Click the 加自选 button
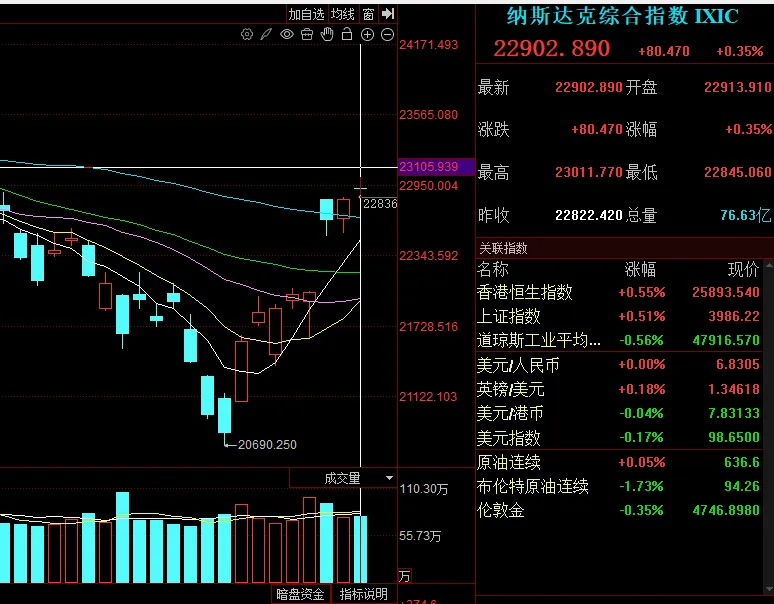 pos(307,14)
